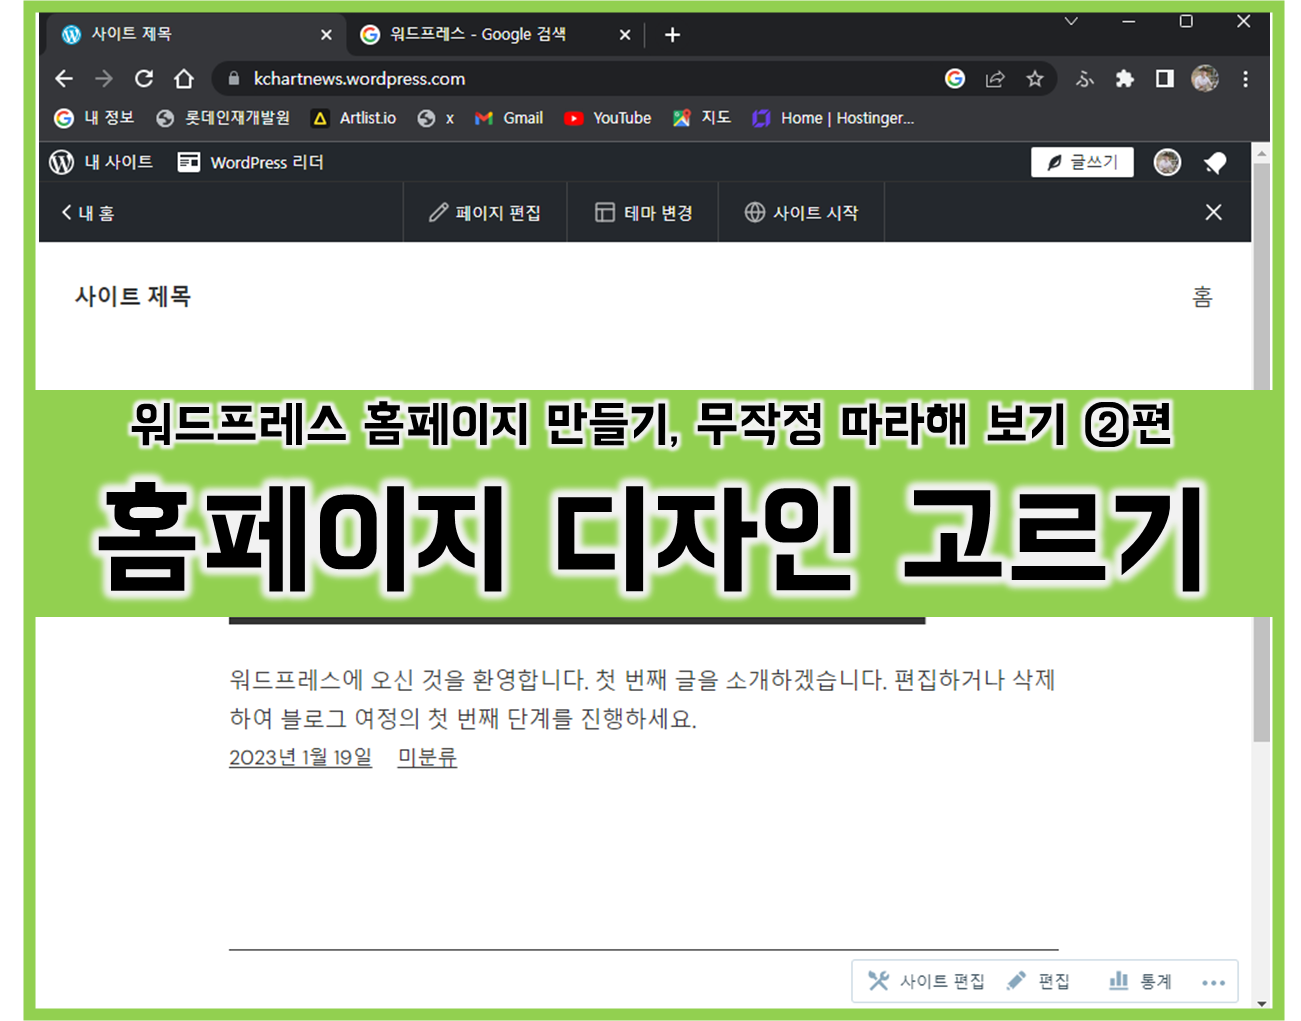Viewport: 1301px width, 1021px height.
Task: Close the site preview toolbar
Action: click(x=1213, y=212)
